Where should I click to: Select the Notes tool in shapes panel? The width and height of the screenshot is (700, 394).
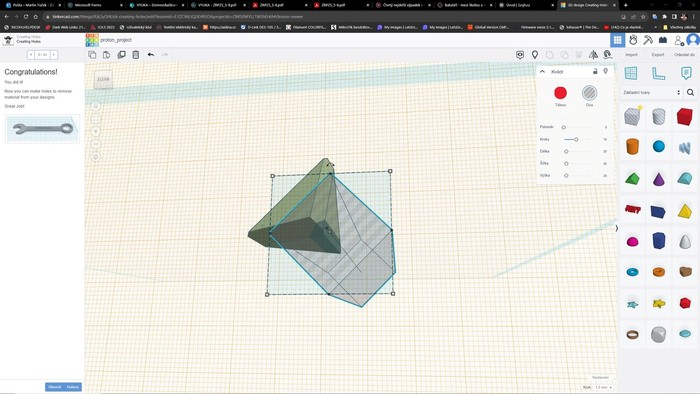686,73
